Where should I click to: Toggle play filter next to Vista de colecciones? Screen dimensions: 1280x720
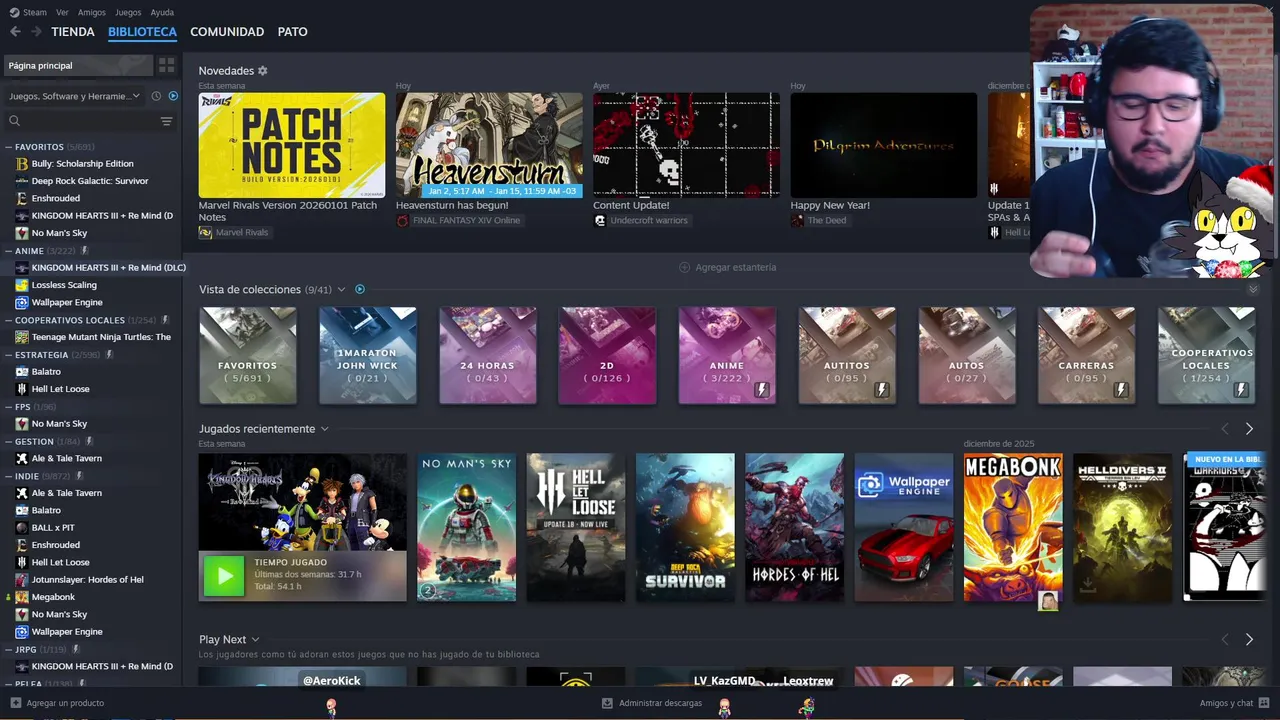tap(360, 289)
